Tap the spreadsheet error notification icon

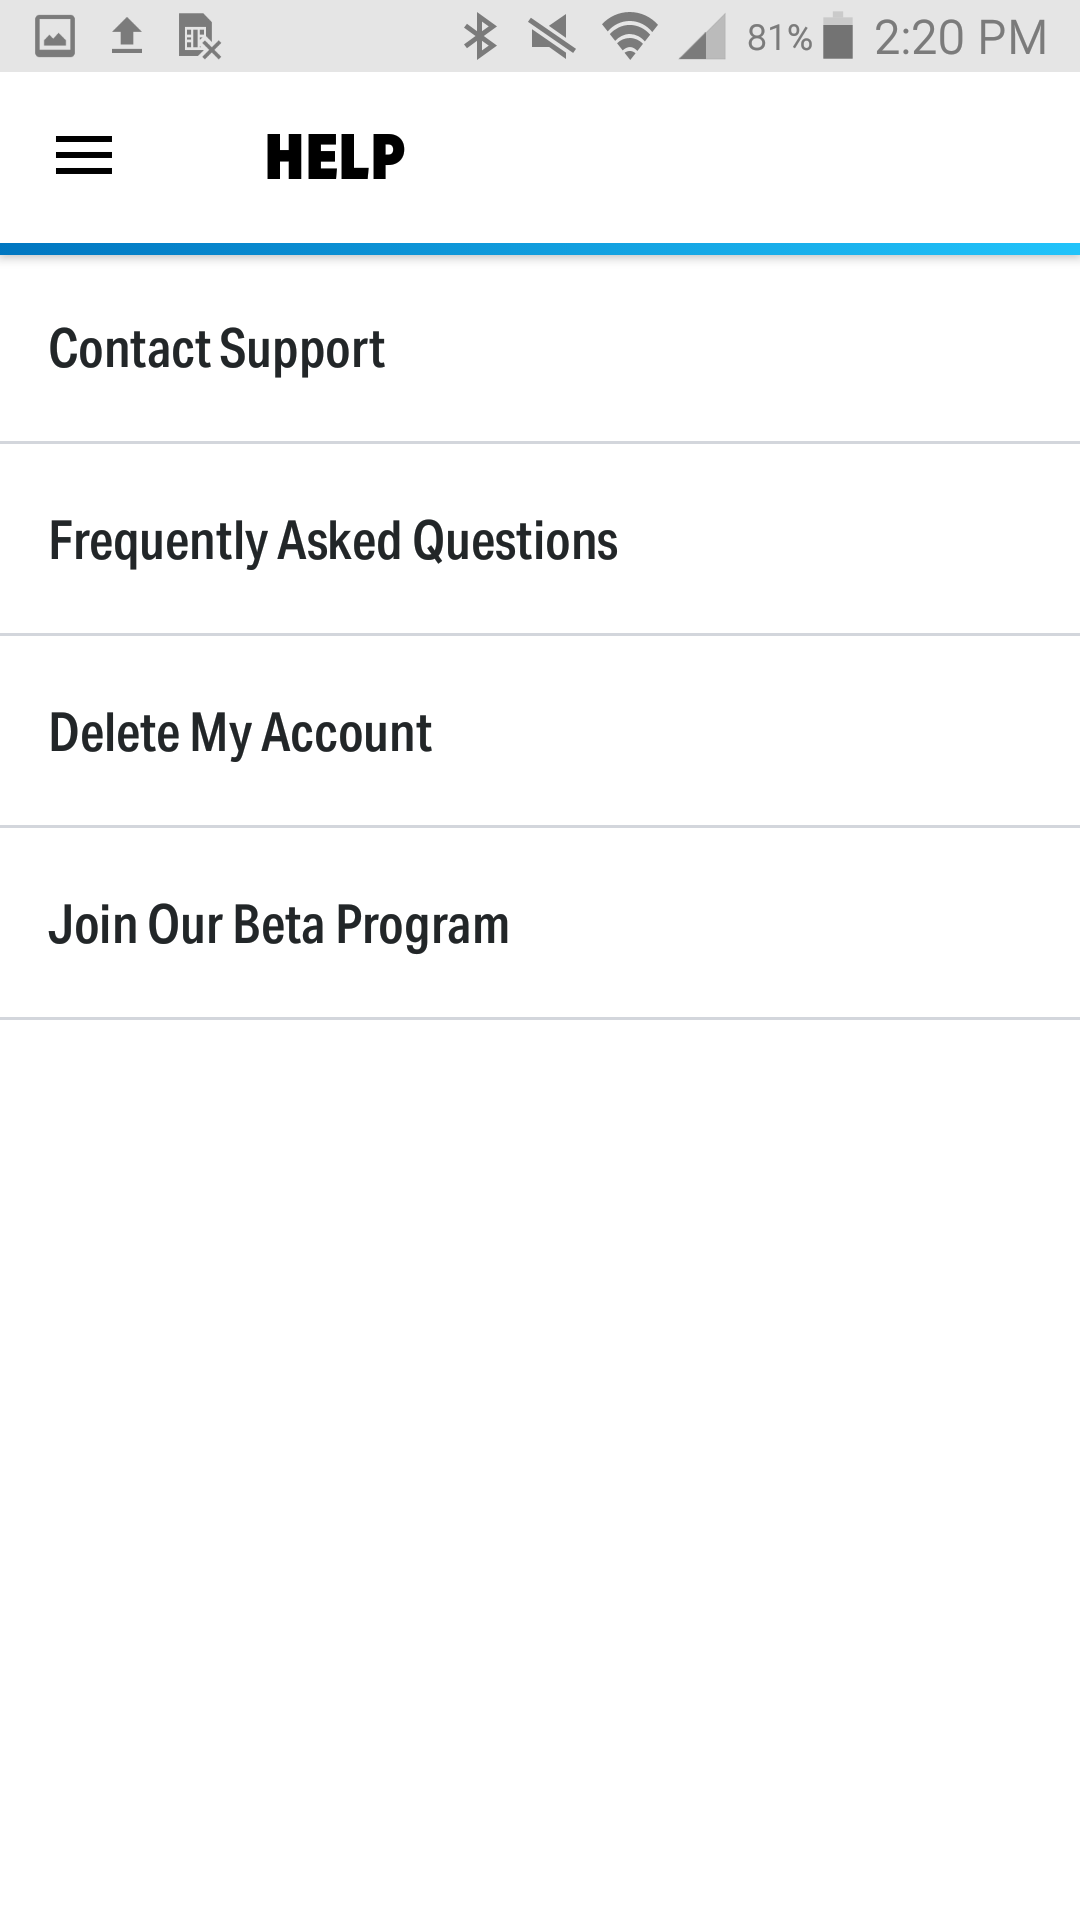[x=199, y=37]
